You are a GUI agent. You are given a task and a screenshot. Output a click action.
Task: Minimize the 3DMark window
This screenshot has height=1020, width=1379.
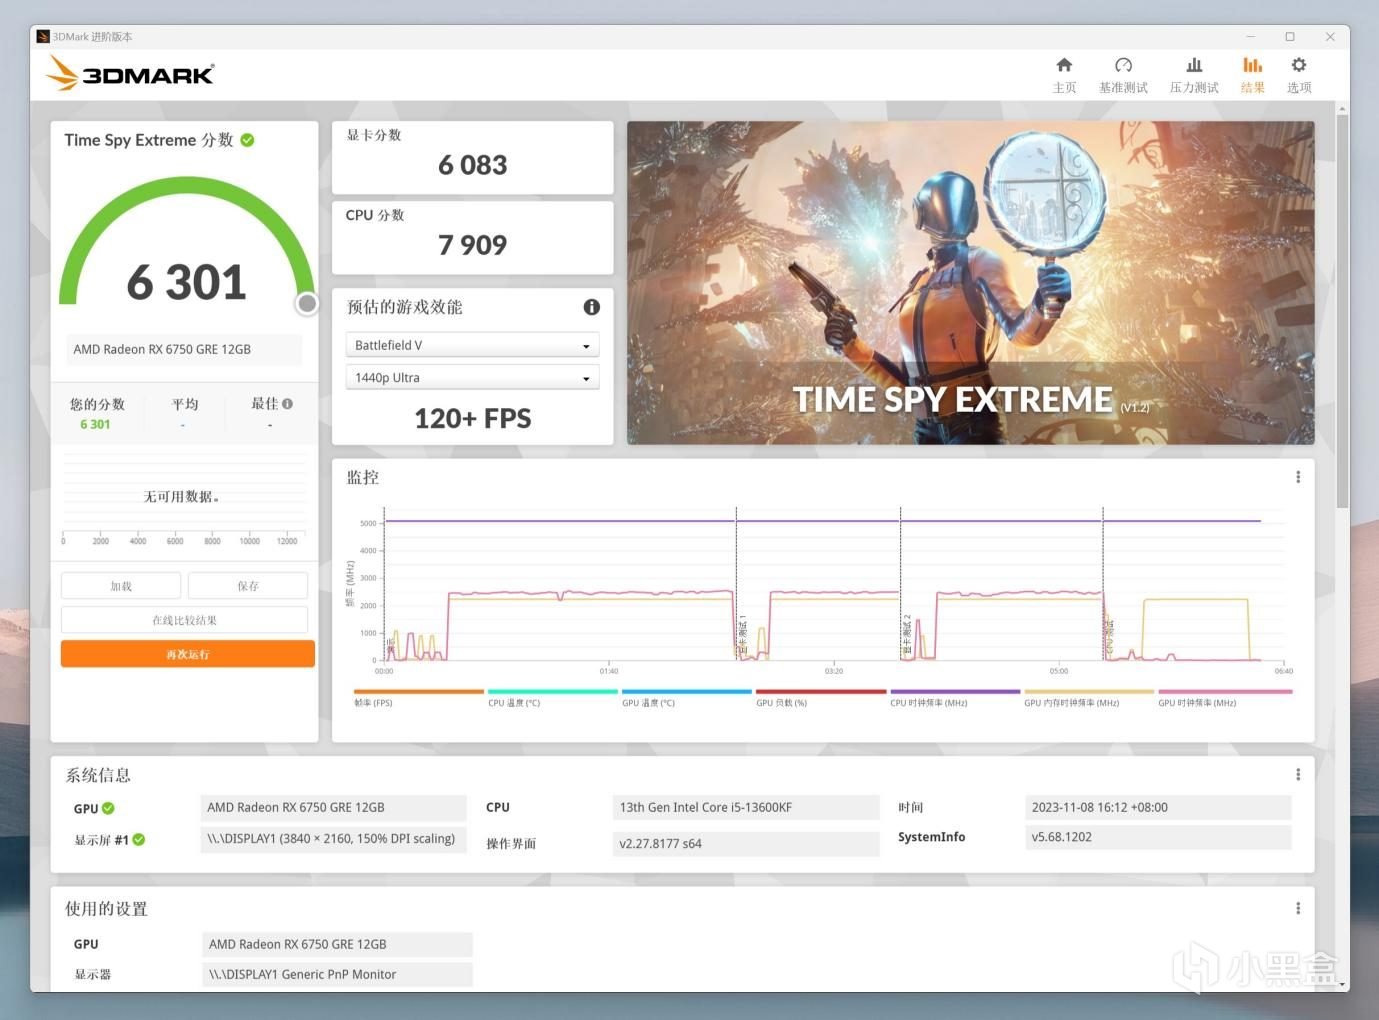pyautogui.click(x=1250, y=37)
